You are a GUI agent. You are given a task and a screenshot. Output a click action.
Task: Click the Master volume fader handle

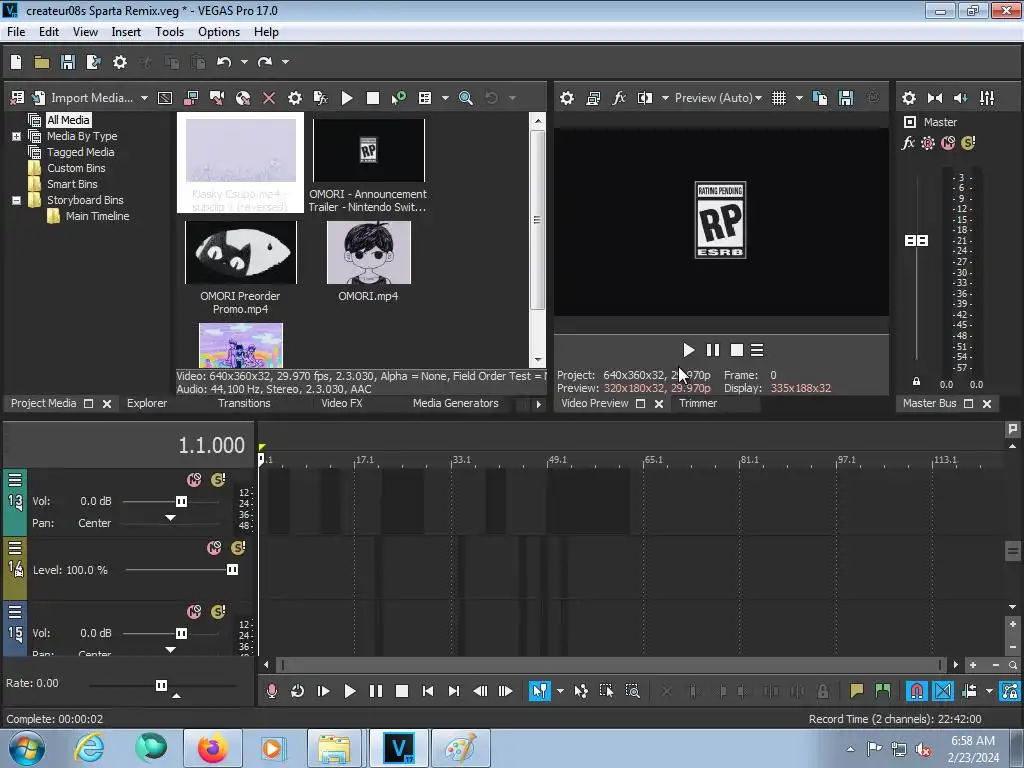916,240
